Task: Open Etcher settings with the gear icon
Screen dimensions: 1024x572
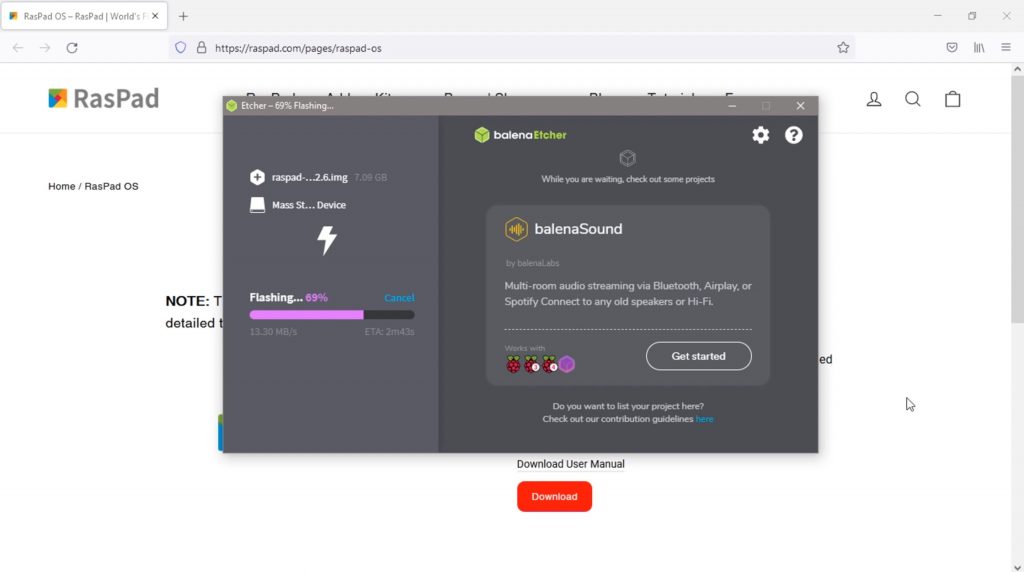Action: pyautogui.click(x=761, y=135)
